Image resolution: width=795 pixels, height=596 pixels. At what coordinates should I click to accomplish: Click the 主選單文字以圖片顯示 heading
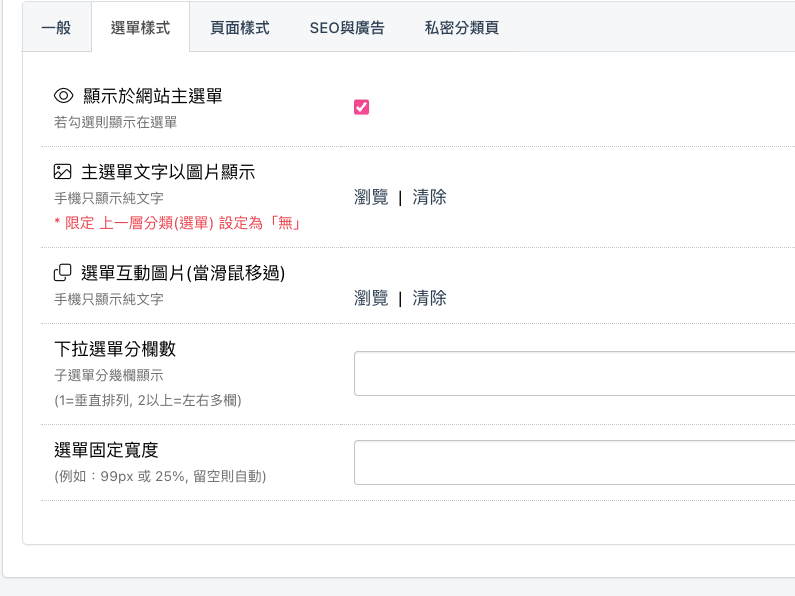pyautogui.click(x=168, y=172)
